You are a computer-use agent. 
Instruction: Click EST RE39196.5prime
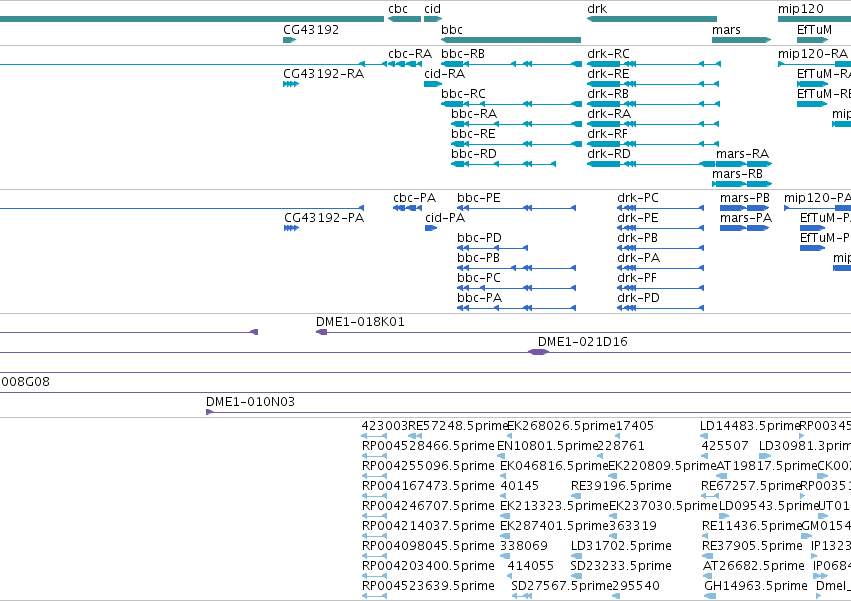(621, 486)
